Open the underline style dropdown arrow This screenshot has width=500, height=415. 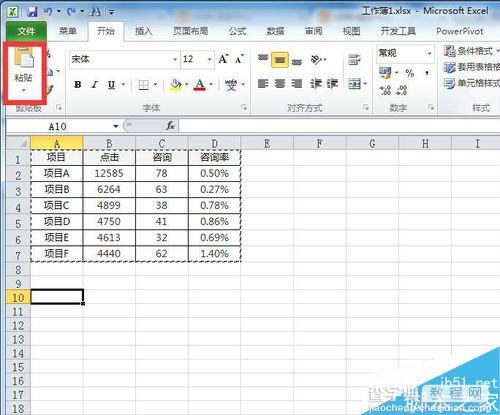coord(123,85)
